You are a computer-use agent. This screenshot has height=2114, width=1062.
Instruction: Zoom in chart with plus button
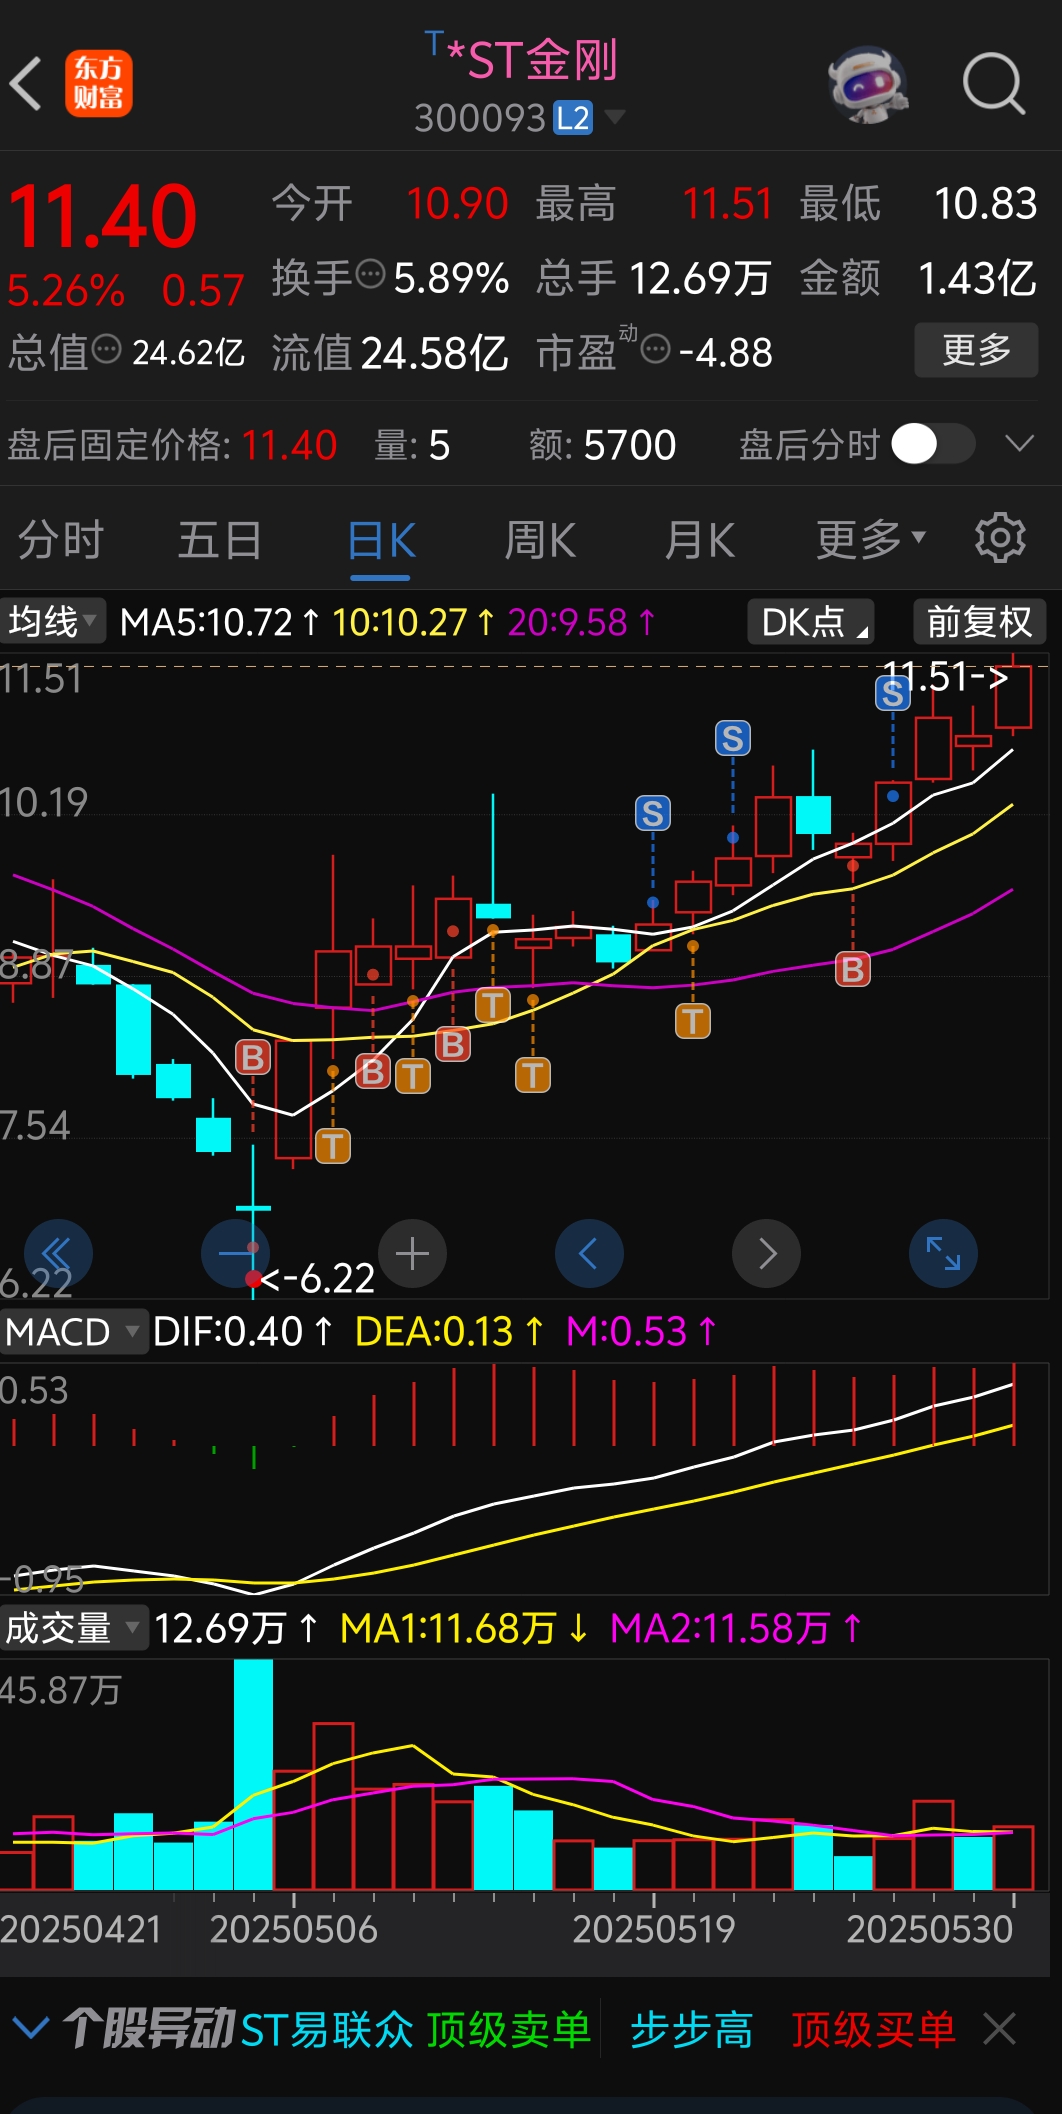click(412, 1253)
